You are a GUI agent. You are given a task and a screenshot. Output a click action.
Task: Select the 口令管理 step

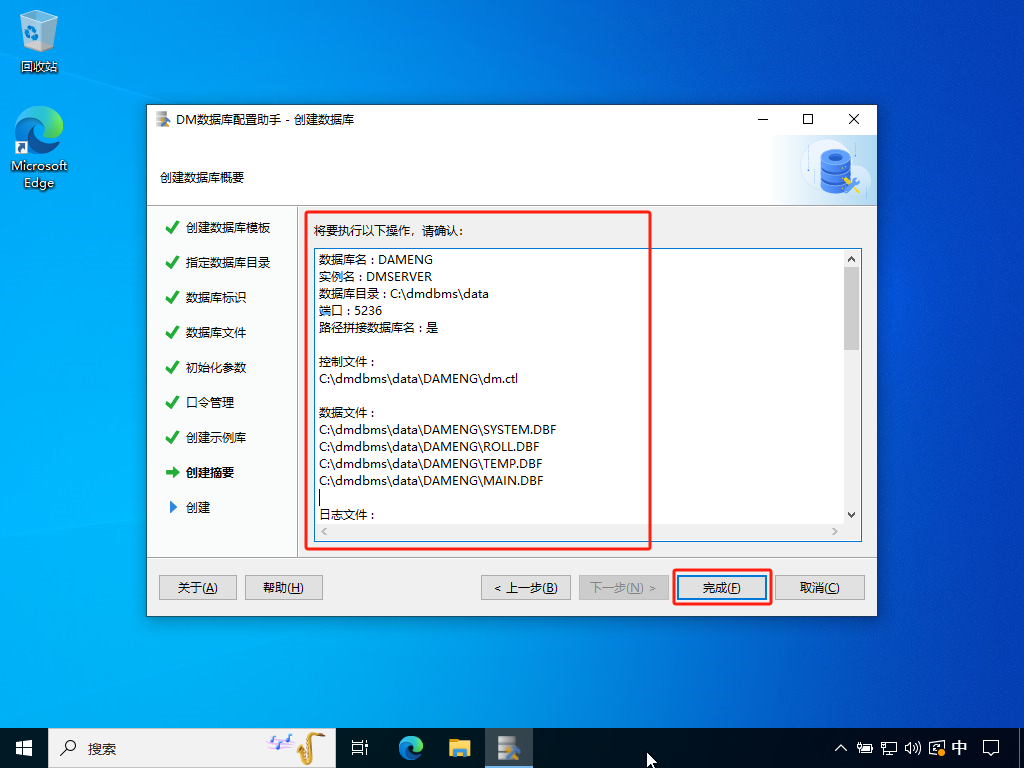click(x=210, y=402)
